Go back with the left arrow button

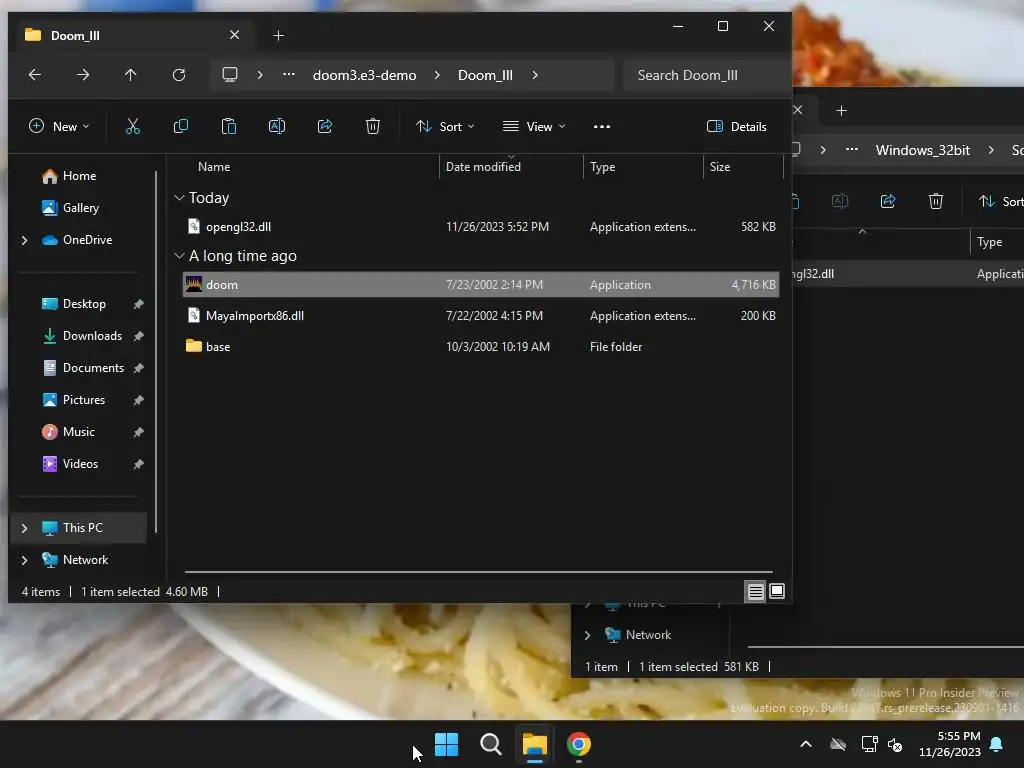pyautogui.click(x=35, y=75)
